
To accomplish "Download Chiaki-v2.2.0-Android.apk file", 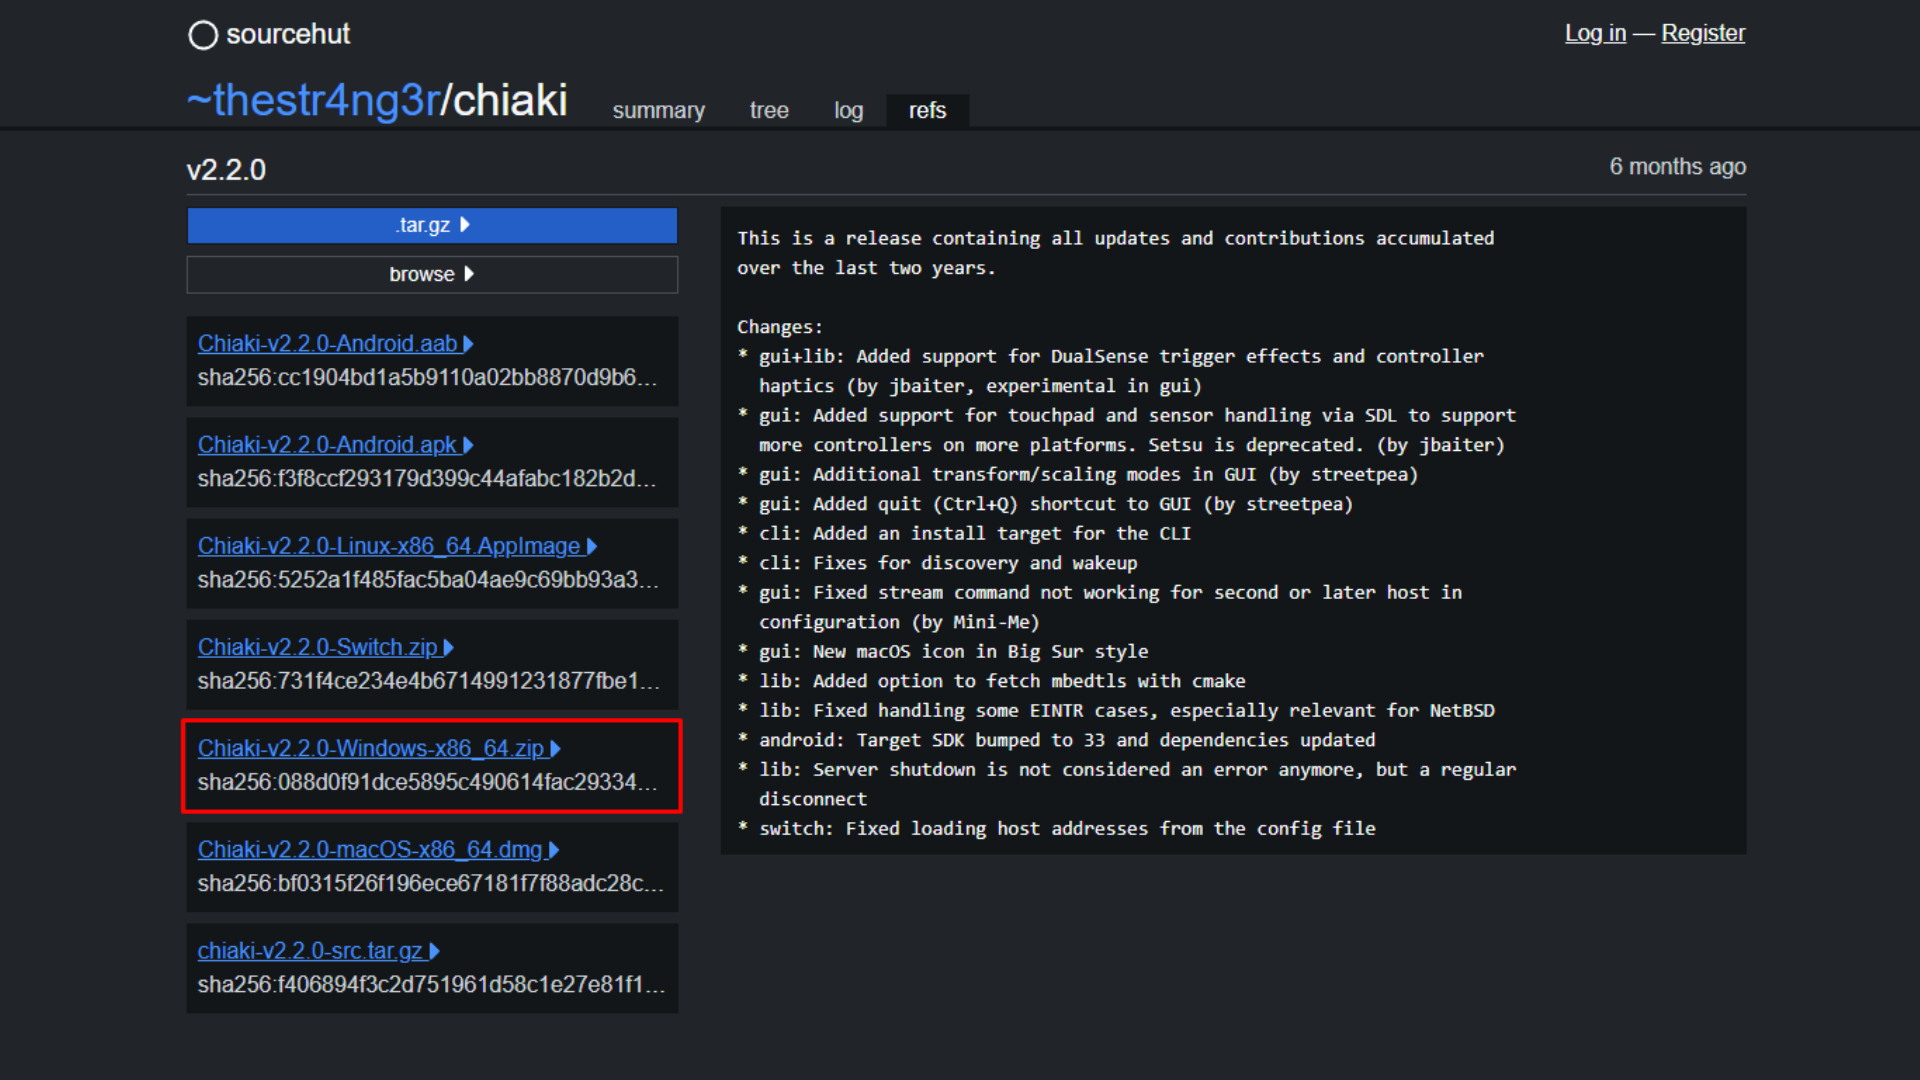I will click(x=326, y=445).
